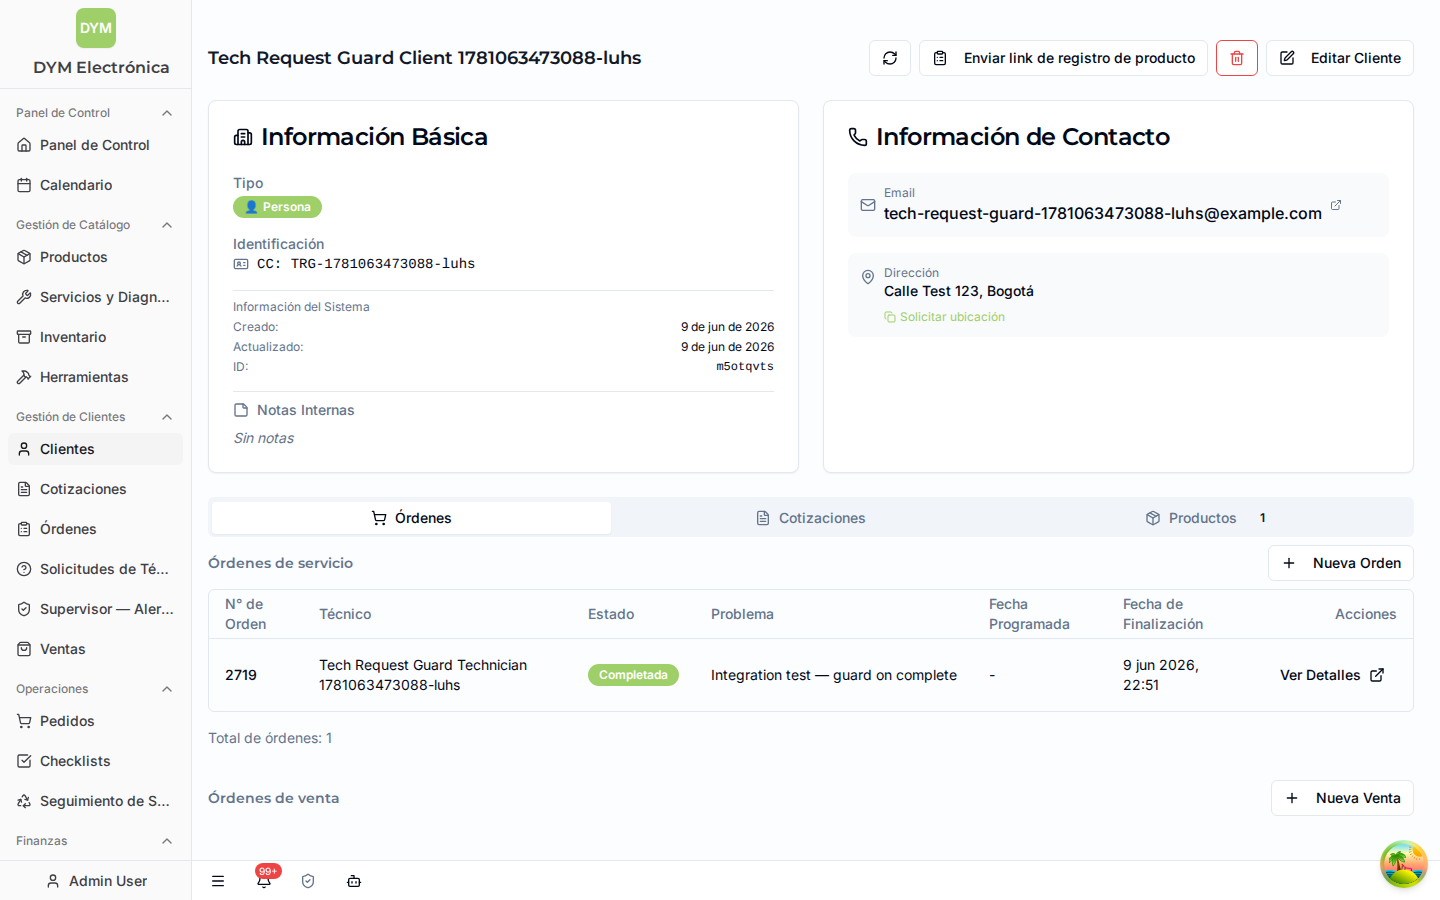This screenshot has height=900, width=1440.
Task: Click the red trash delete client icon
Action: [x=1237, y=58]
